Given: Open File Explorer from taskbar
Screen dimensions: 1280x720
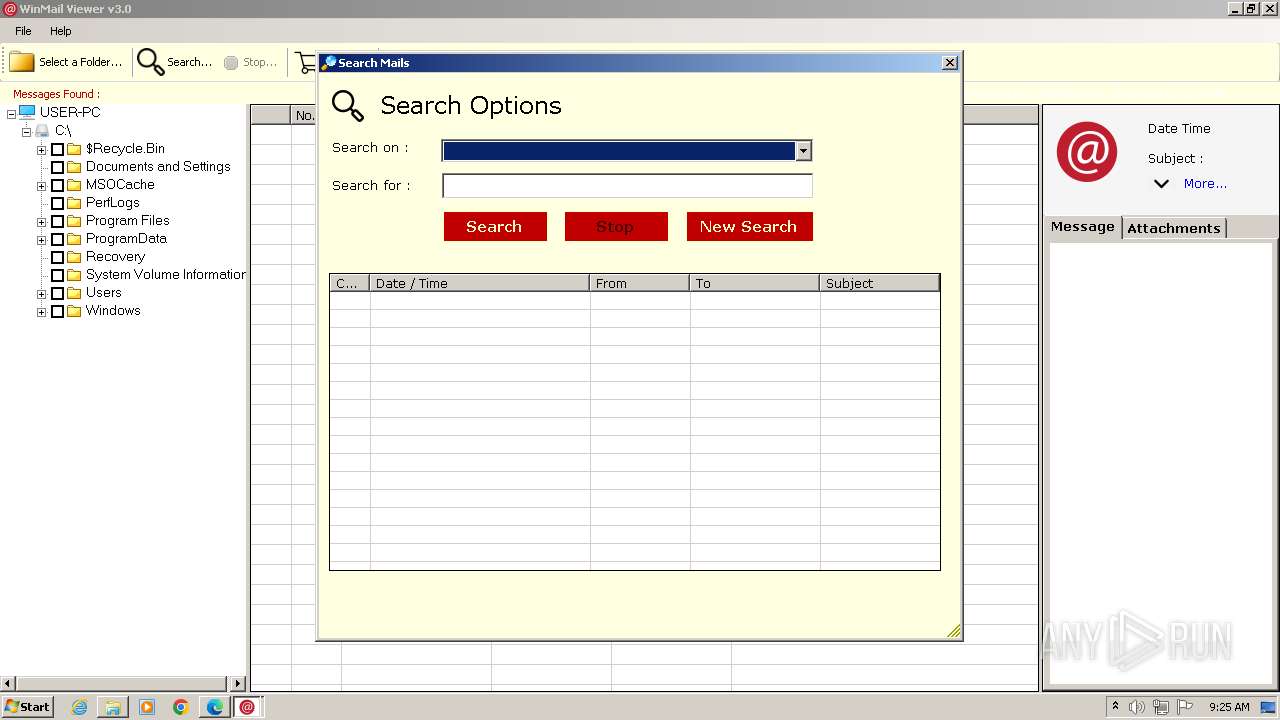Looking at the screenshot, I should pyautogui.click(x=113, y=707).
